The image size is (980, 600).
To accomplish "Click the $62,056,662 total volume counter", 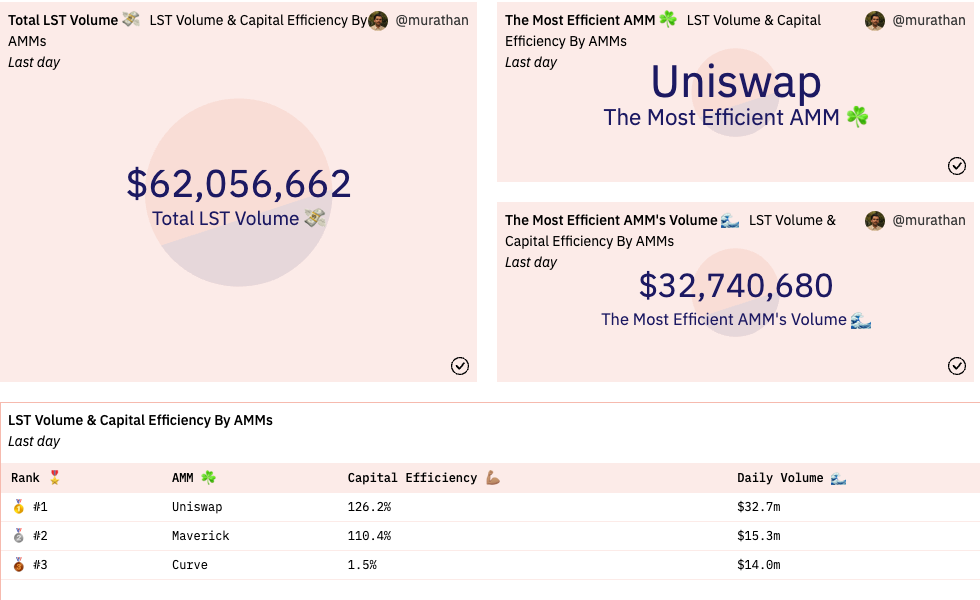I will (x=239, y=184).
